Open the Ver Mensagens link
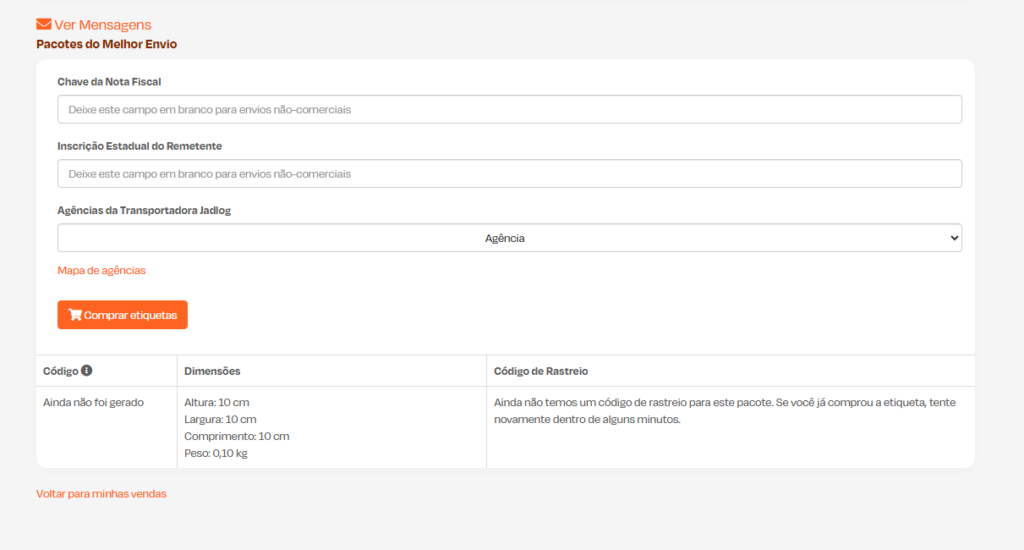 (93, 25)
